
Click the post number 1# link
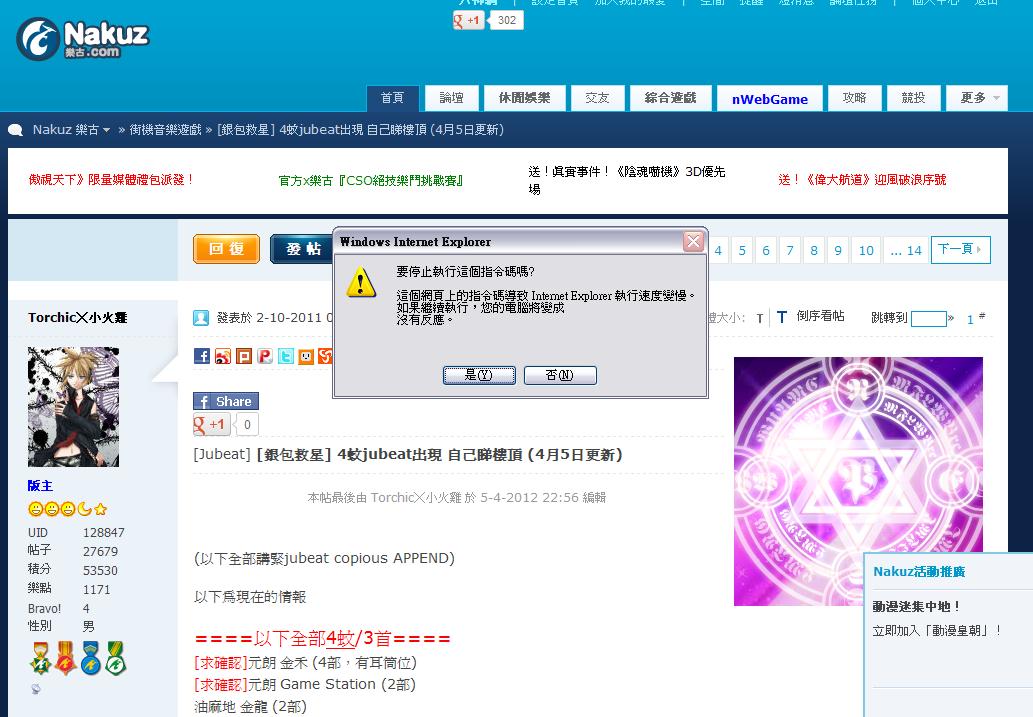pyautogui.click(x=975, y=318)
